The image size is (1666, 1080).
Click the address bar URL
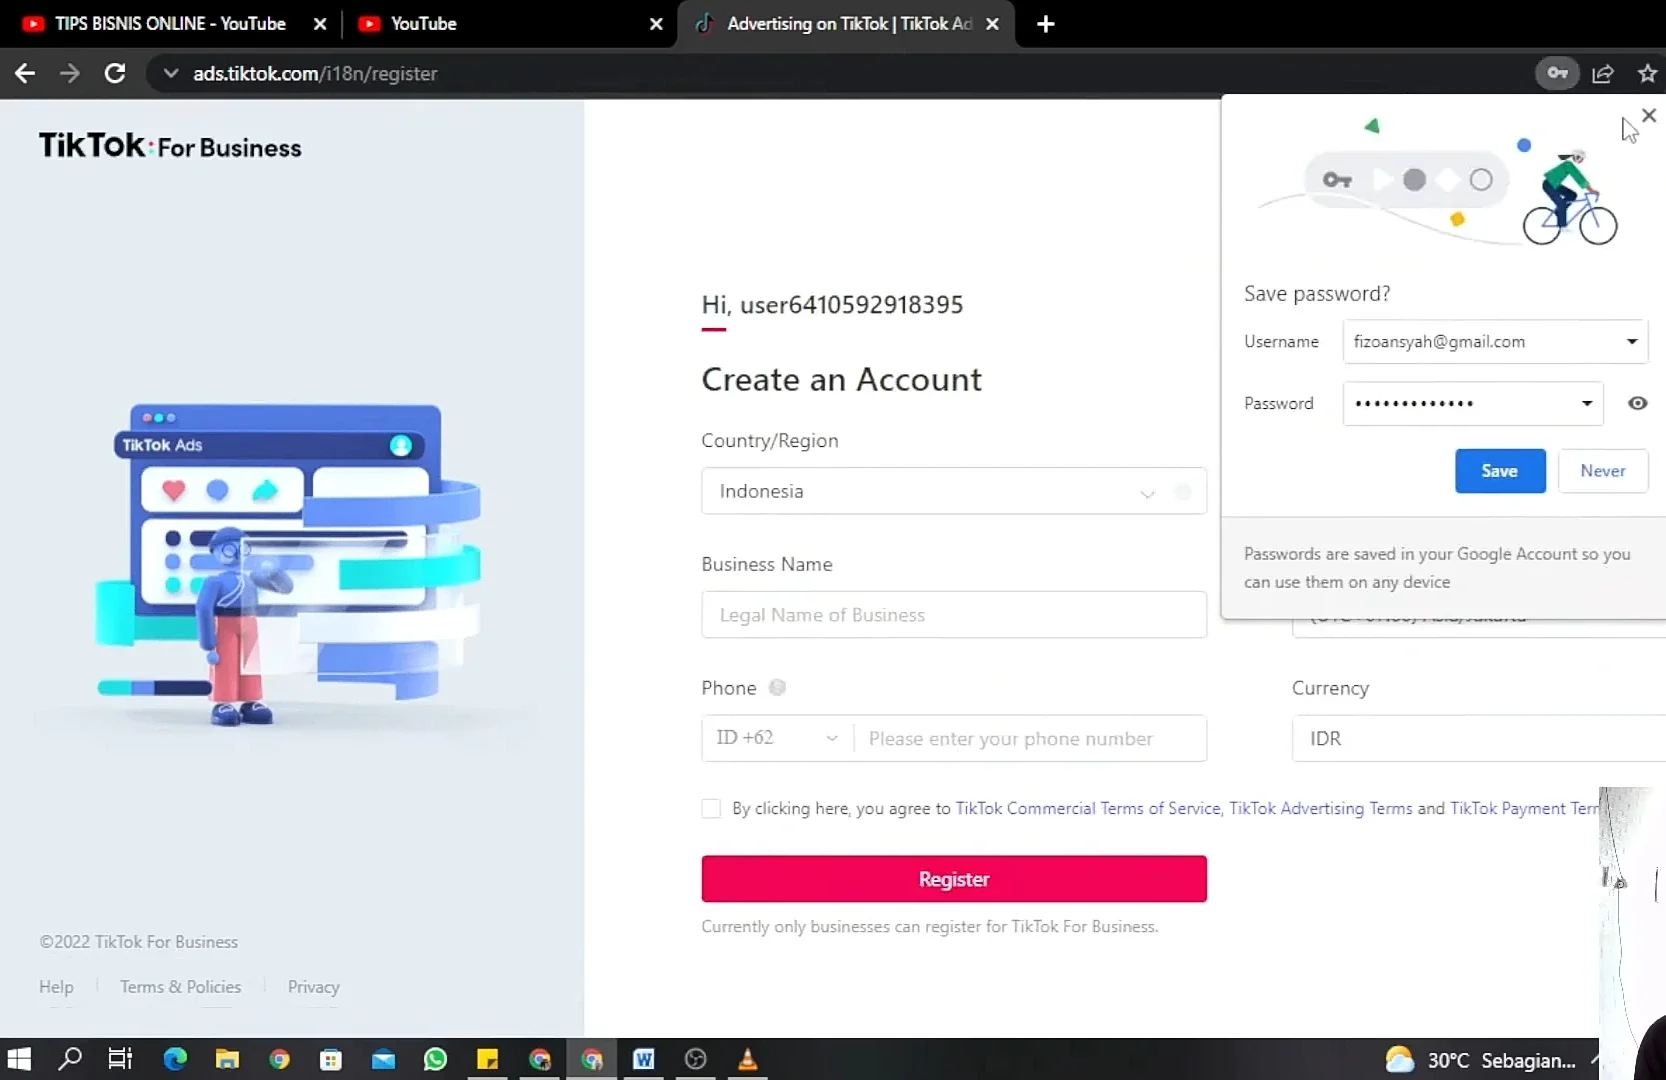315,73
